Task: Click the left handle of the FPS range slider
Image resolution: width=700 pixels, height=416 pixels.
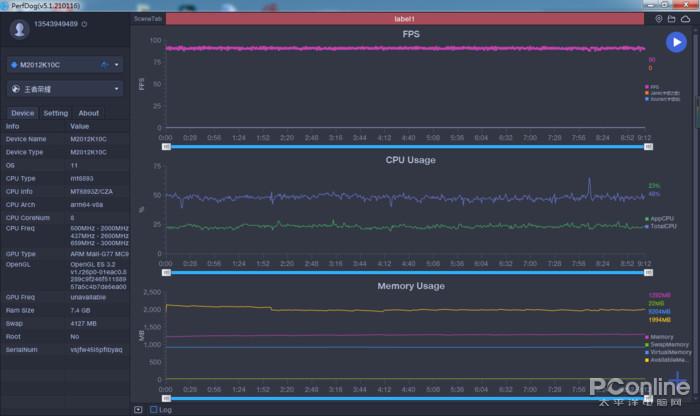Action: 166,146
